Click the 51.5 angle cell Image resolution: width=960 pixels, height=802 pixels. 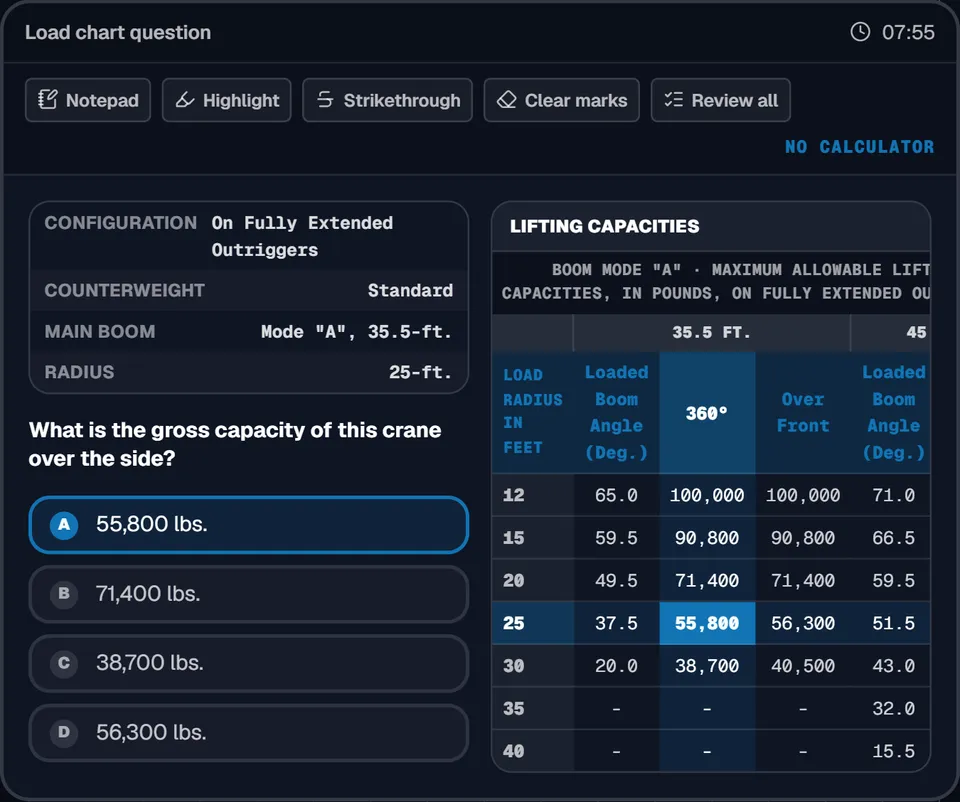click(x=893, y=623)
